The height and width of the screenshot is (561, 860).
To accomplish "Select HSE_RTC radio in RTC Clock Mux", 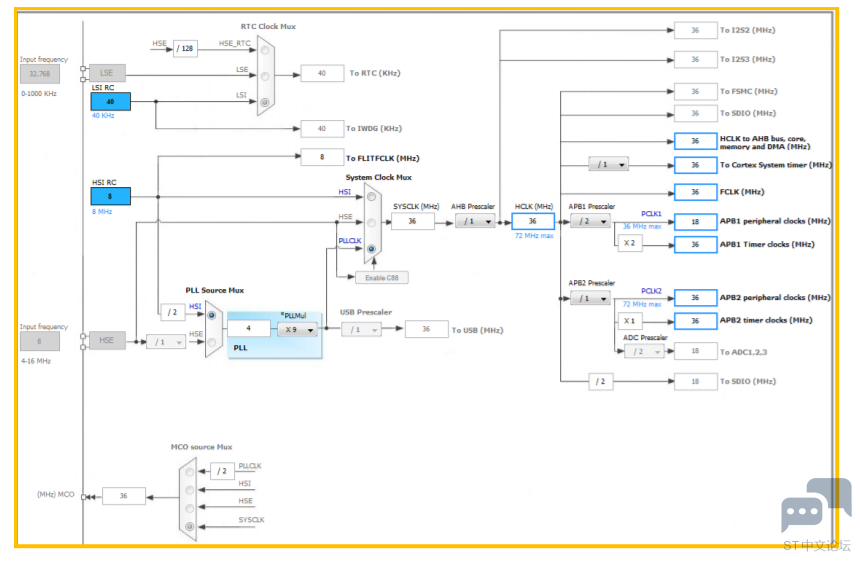I will coord(265,50).
